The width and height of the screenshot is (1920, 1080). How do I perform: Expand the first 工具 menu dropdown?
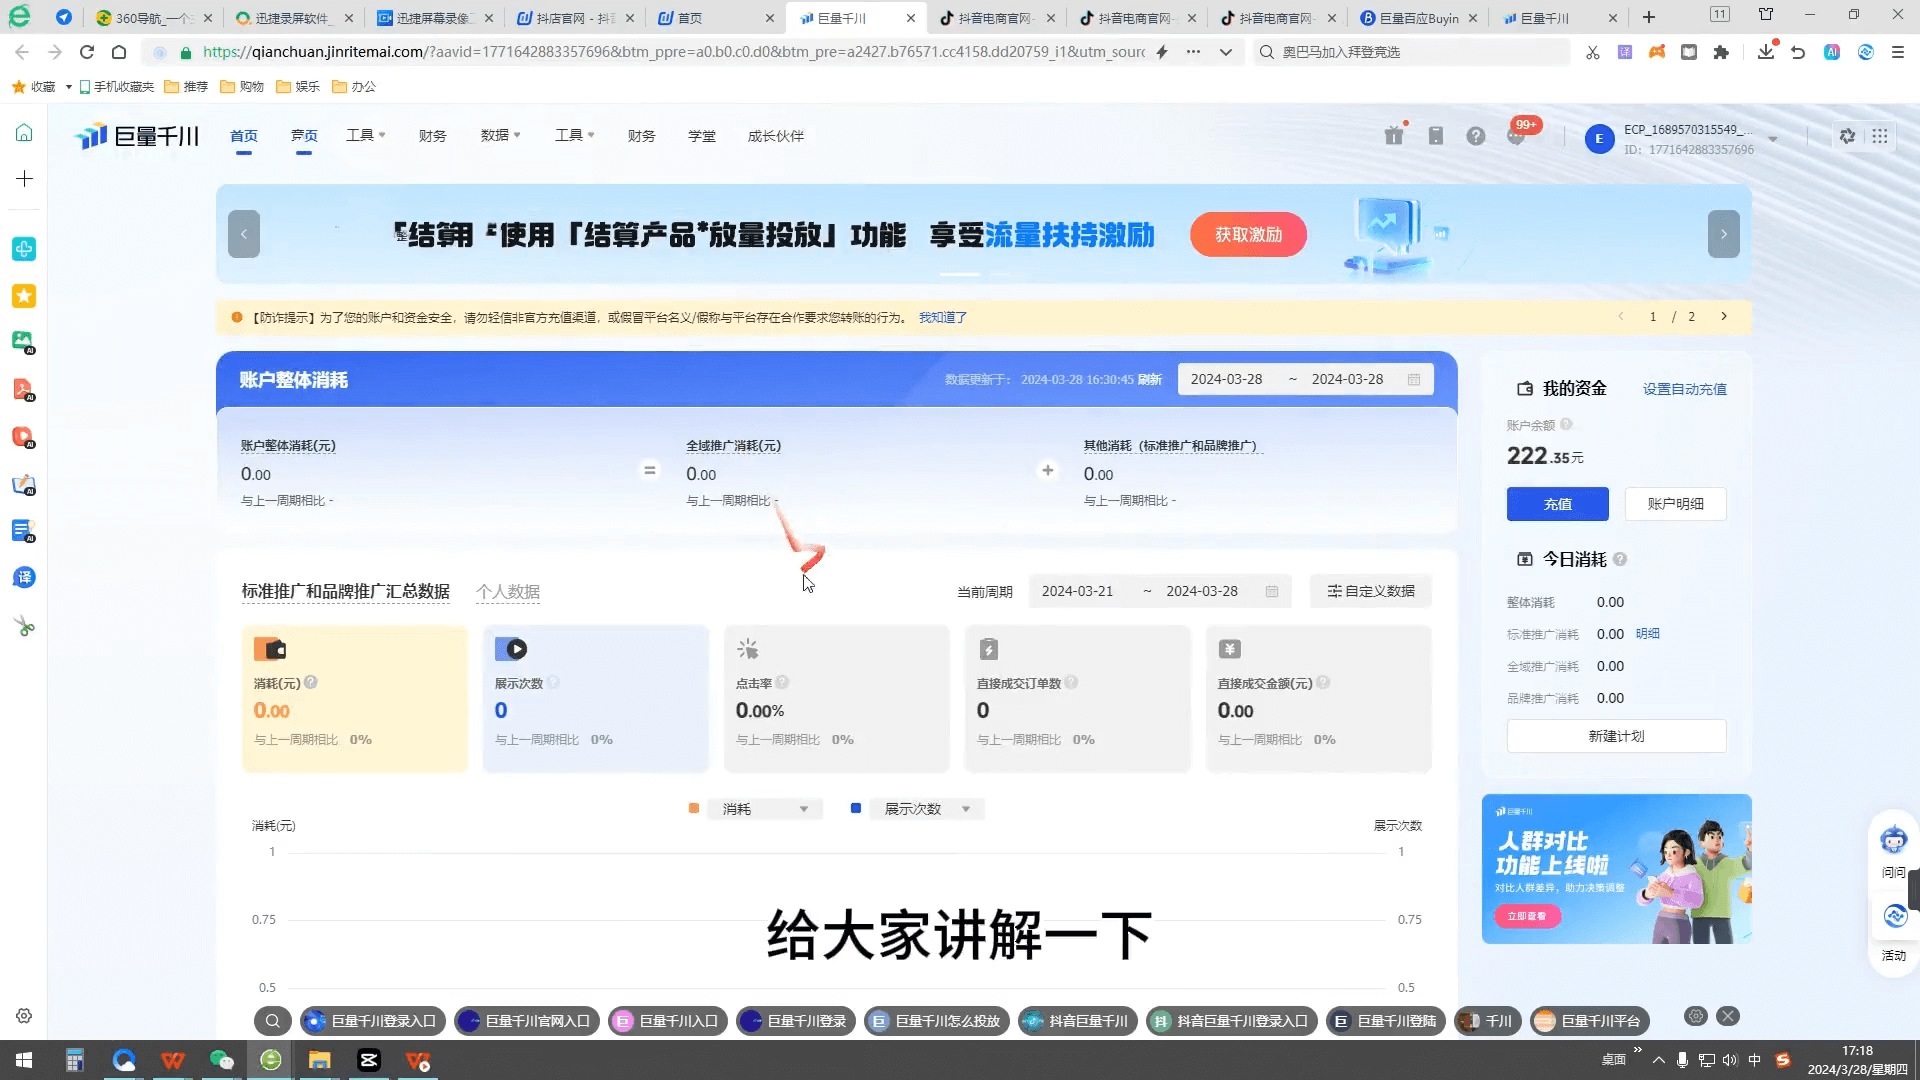[365, 135]
